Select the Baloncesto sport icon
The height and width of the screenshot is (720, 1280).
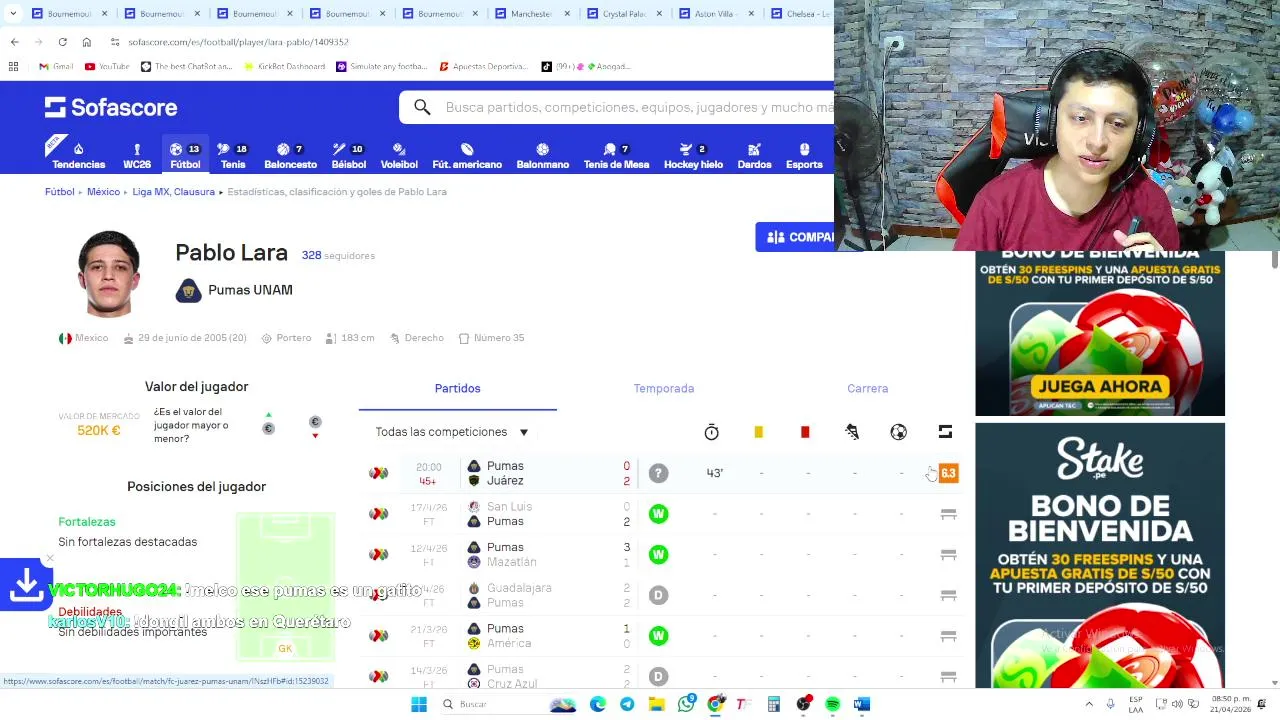coord(290,155)
